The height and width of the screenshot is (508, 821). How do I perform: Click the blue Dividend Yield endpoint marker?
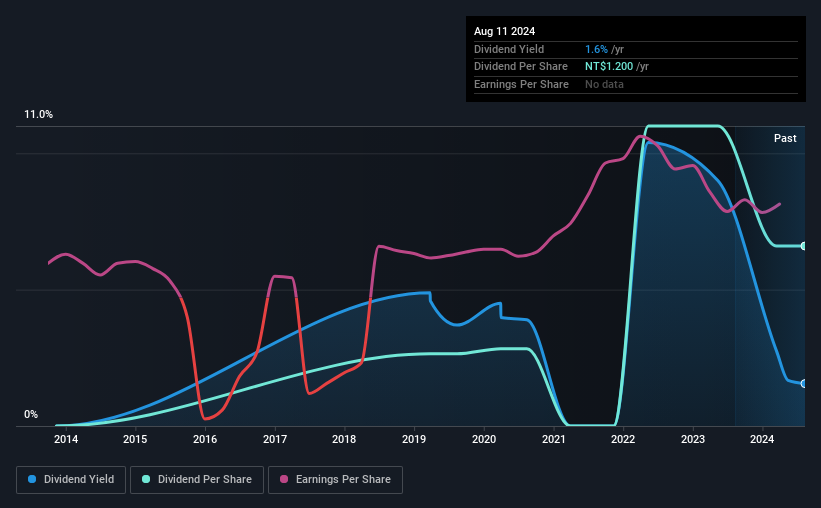pyautogui.click(x=803, y=383)
